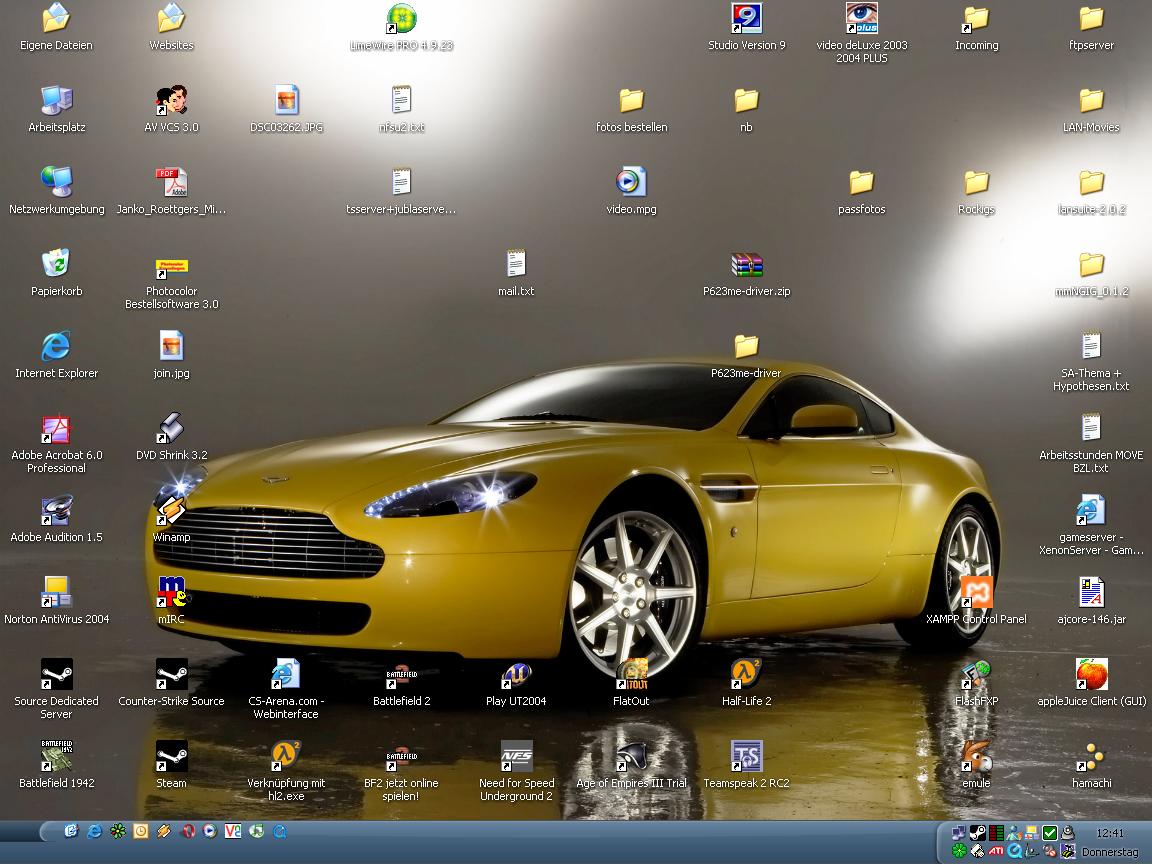Image resolution: width=1152 pixels, height=864 pixels.
Task: Click the Counter-Strike Source icon
Action: click(x=171, y=674)
